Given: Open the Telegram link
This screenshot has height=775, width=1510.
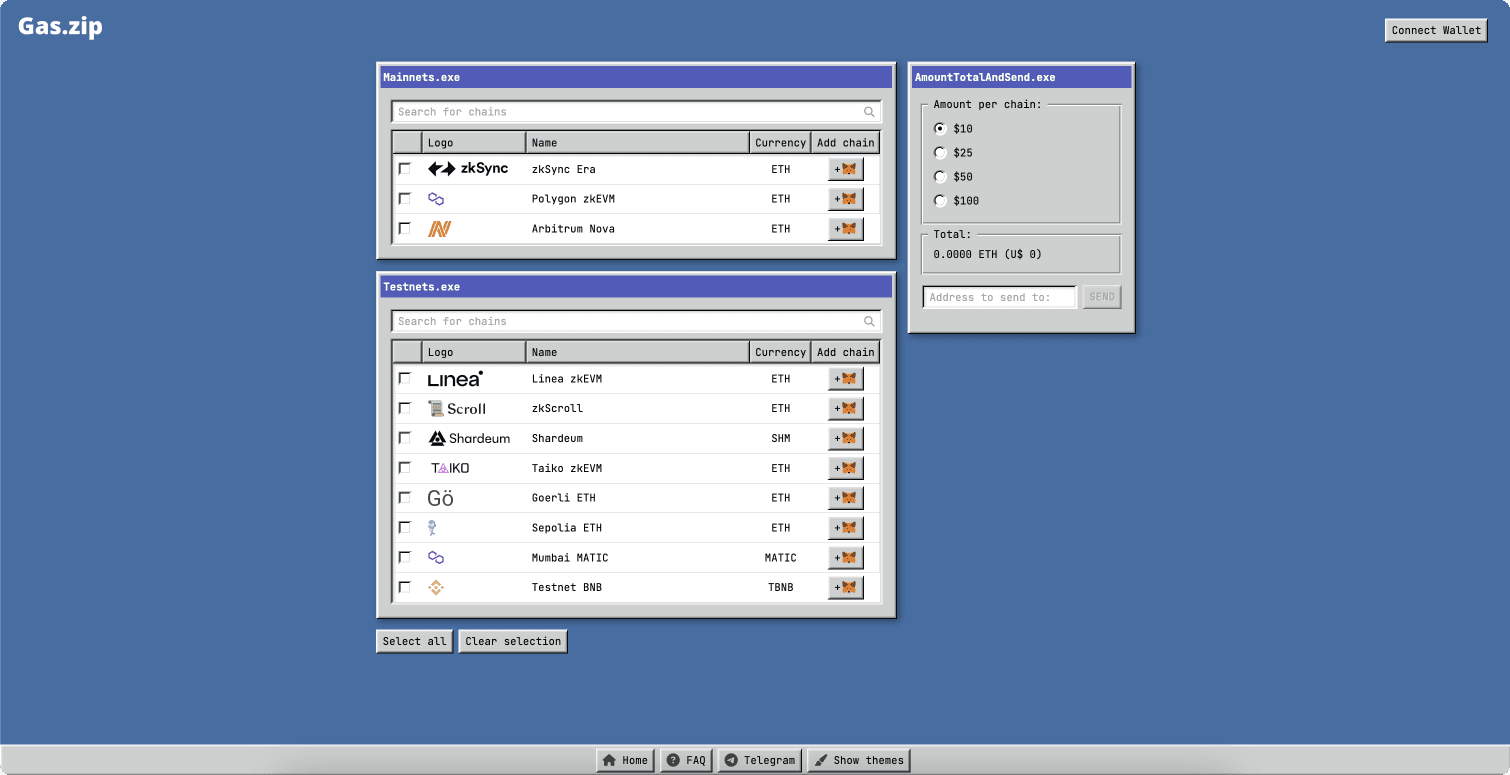Looking at the screenshot, I should (760, 761).
